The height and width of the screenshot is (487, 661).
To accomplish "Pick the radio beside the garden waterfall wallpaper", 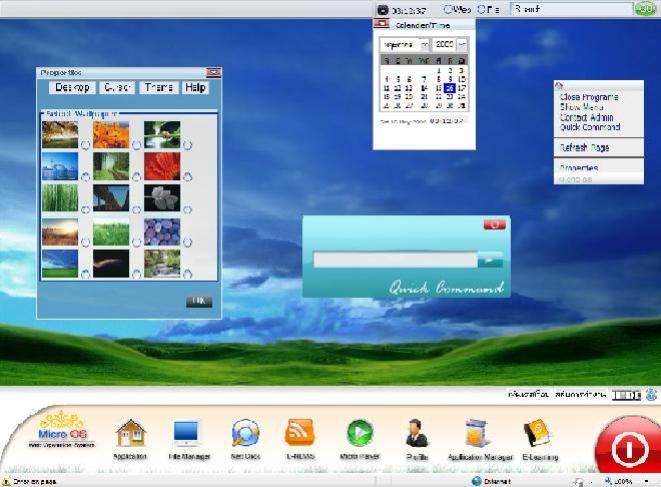I will [x=187, y=274].
